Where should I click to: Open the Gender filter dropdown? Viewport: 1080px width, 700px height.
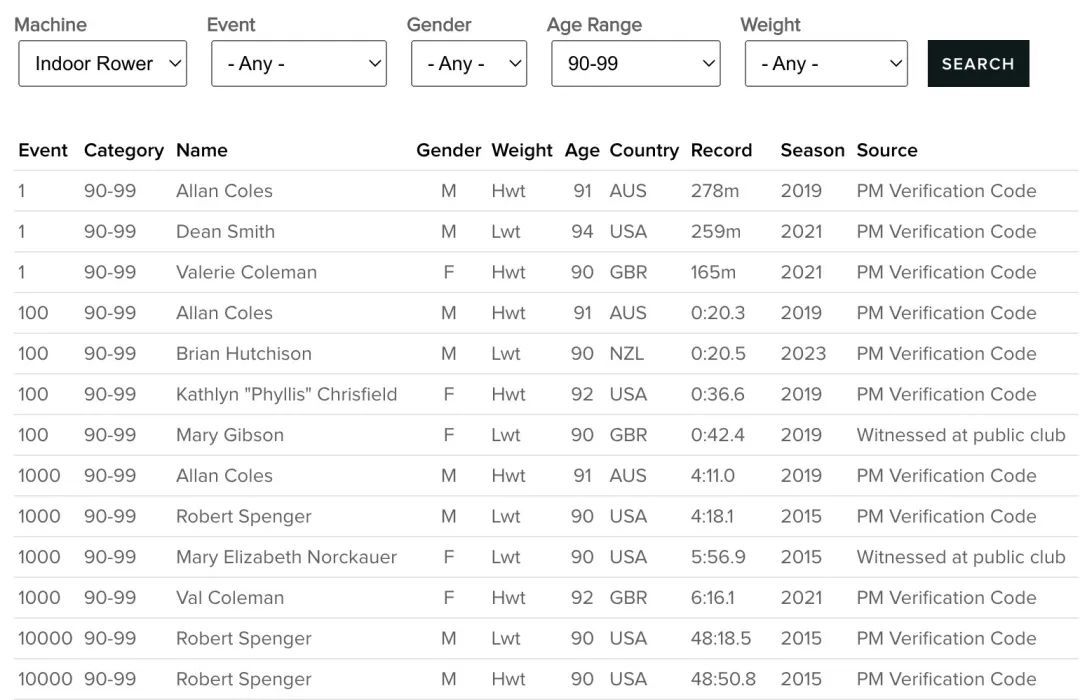(x=468, y=64)
